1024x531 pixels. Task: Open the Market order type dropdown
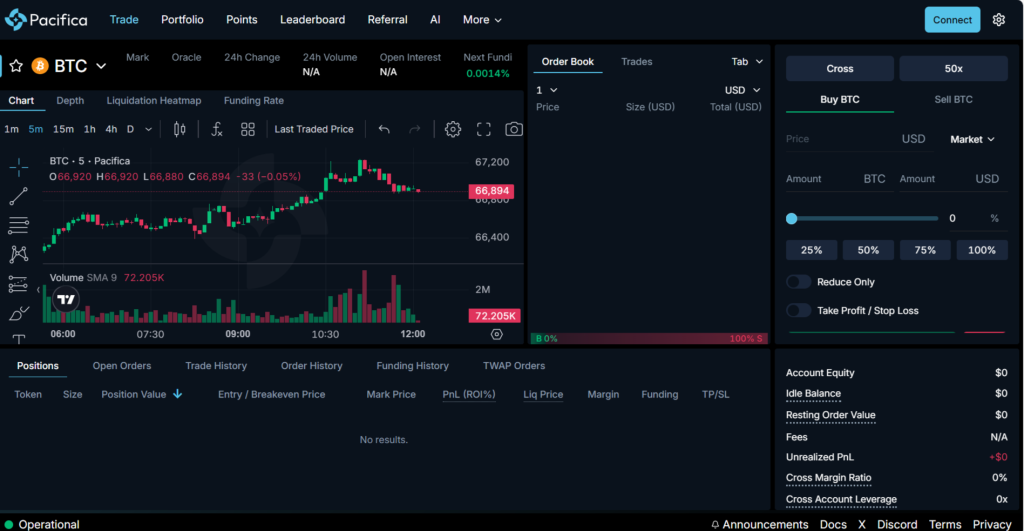(972, 139)
